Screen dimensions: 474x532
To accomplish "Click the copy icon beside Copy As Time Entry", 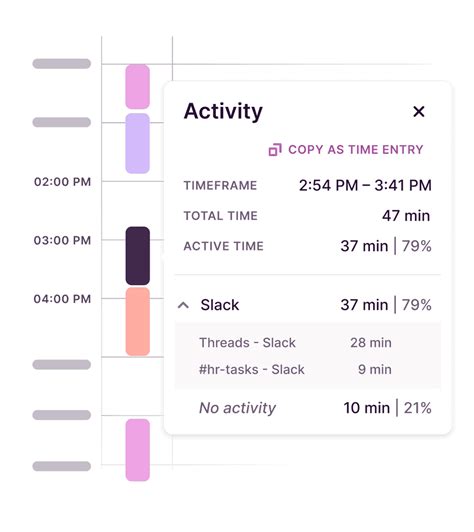I will pos(275,150).
